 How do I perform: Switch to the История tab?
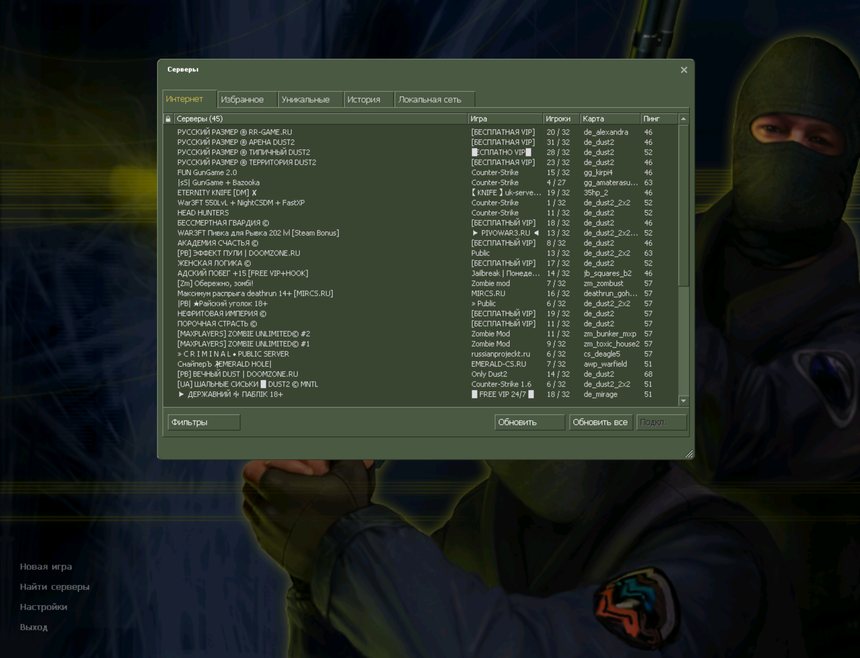(368, 99)
